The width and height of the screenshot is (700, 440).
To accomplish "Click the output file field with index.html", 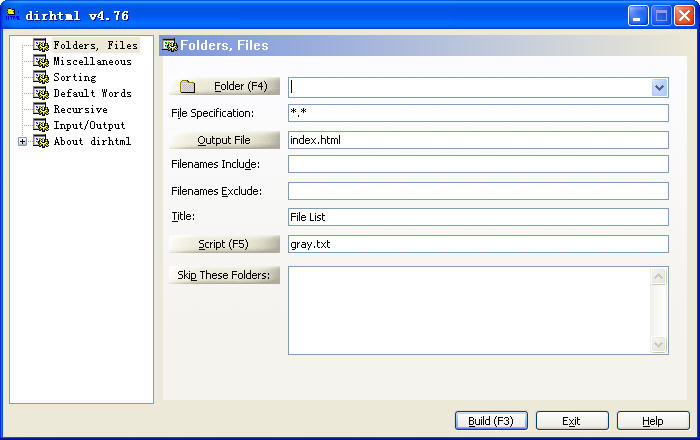I will (478, 140).
